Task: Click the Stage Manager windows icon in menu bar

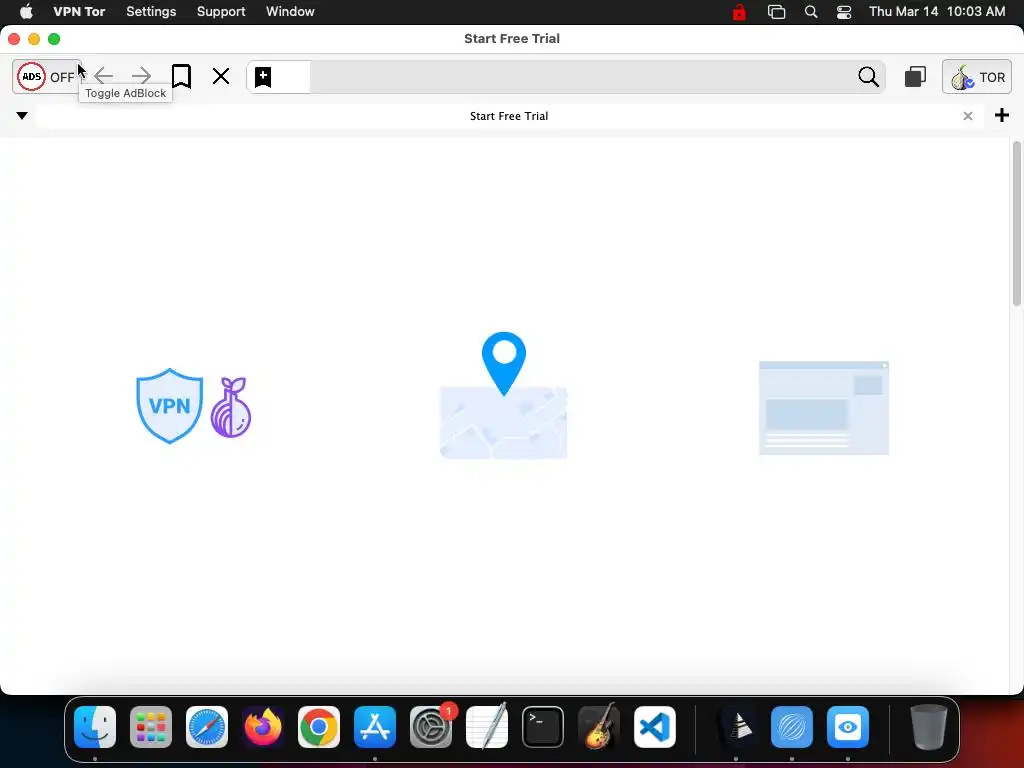Action: pos(776,12)
